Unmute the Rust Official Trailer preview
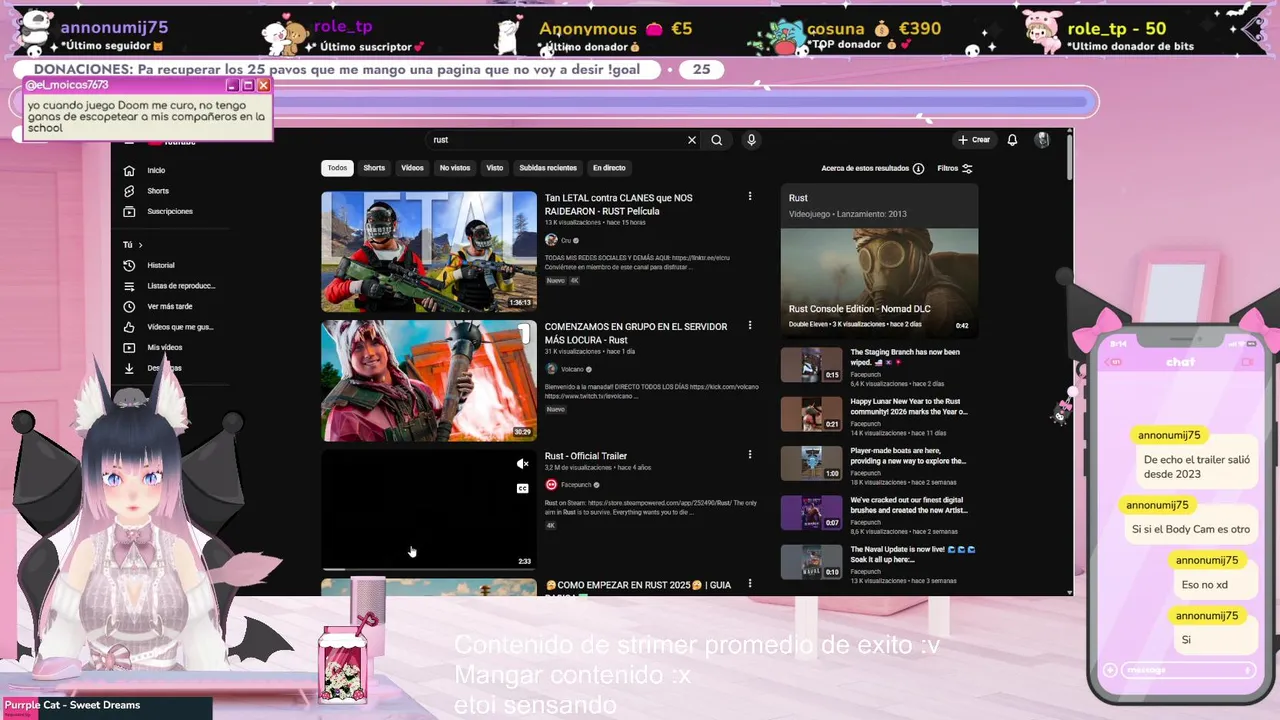This screenshot has height=720, width=1280. 522,464
